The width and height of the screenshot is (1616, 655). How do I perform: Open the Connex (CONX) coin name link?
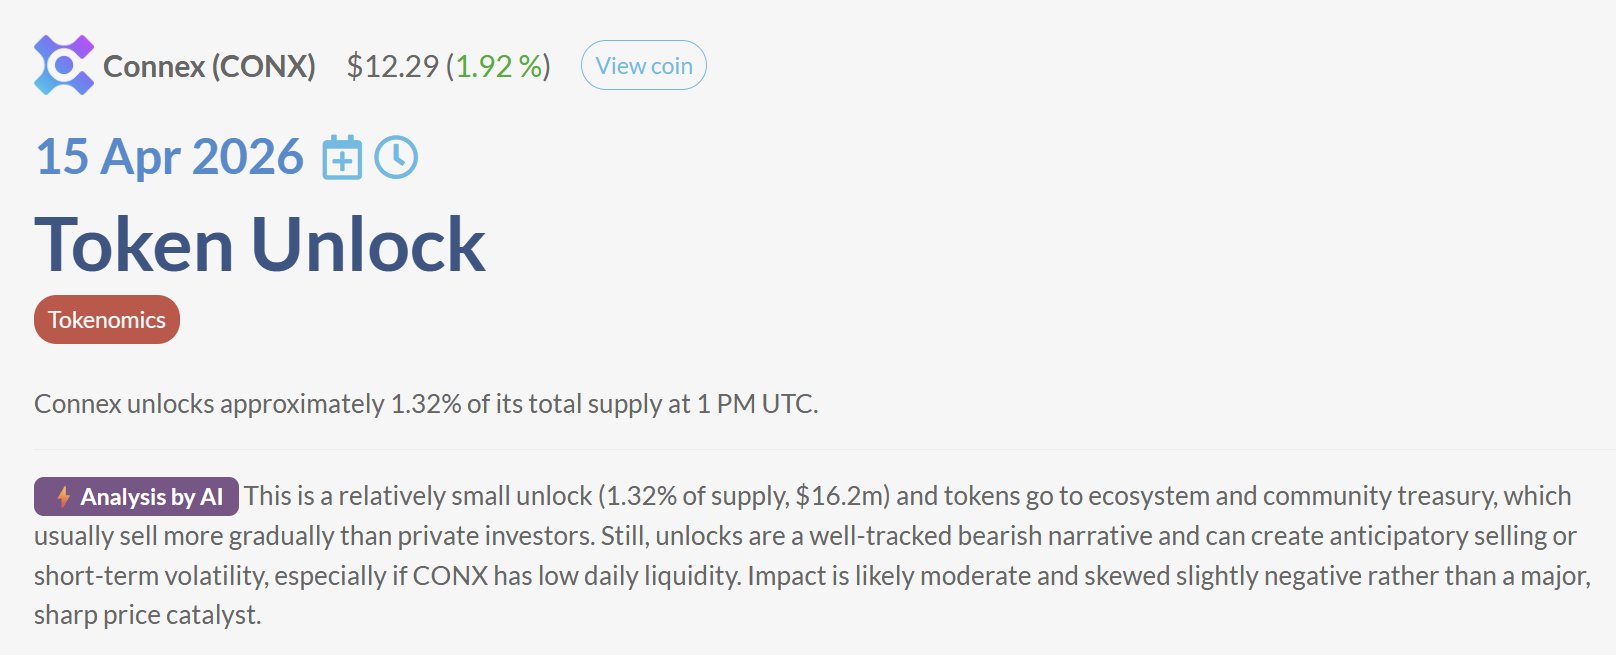(x=209, y=66)
